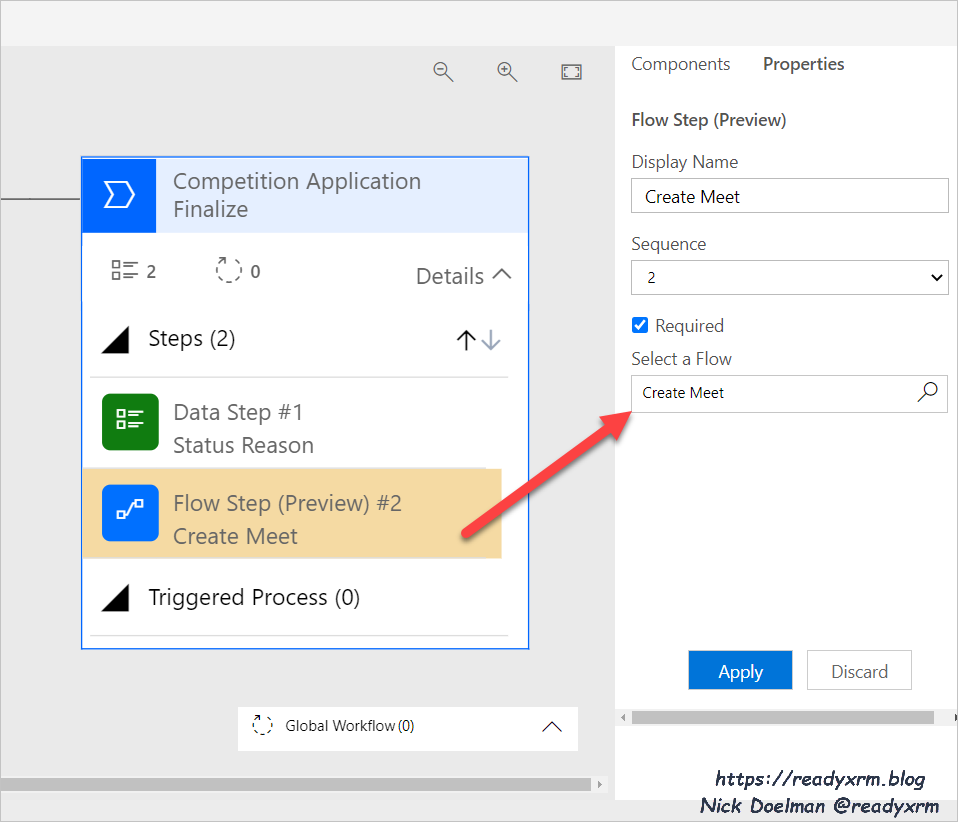Click the Competition Application Finalize process icon
The image size is (958, 822).
point(118,195)
